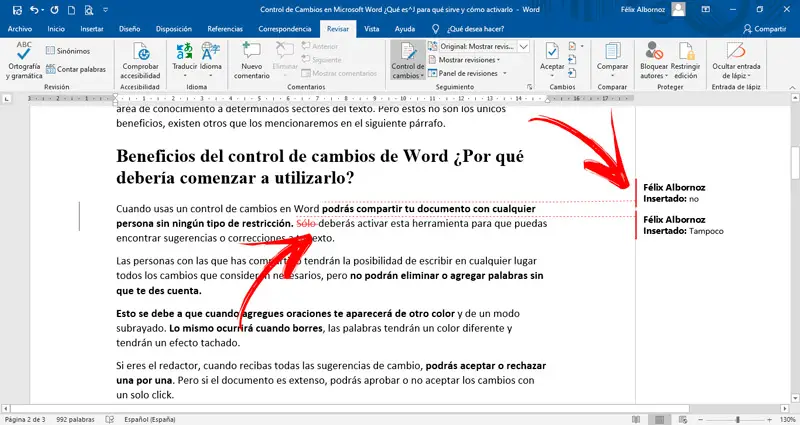Viewport: 800px width, 425px height.
Task: Open Restringir edición
Action: tap(685, 60)
